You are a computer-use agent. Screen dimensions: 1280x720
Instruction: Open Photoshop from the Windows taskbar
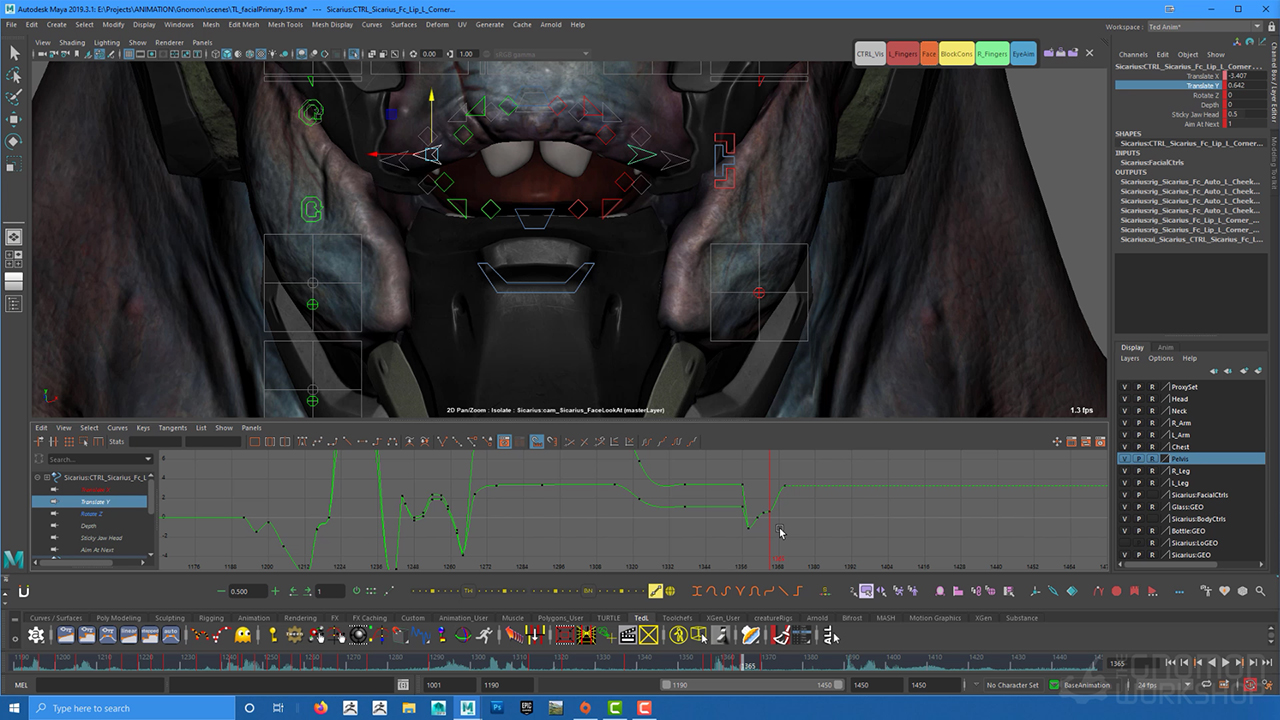(497, 708)
